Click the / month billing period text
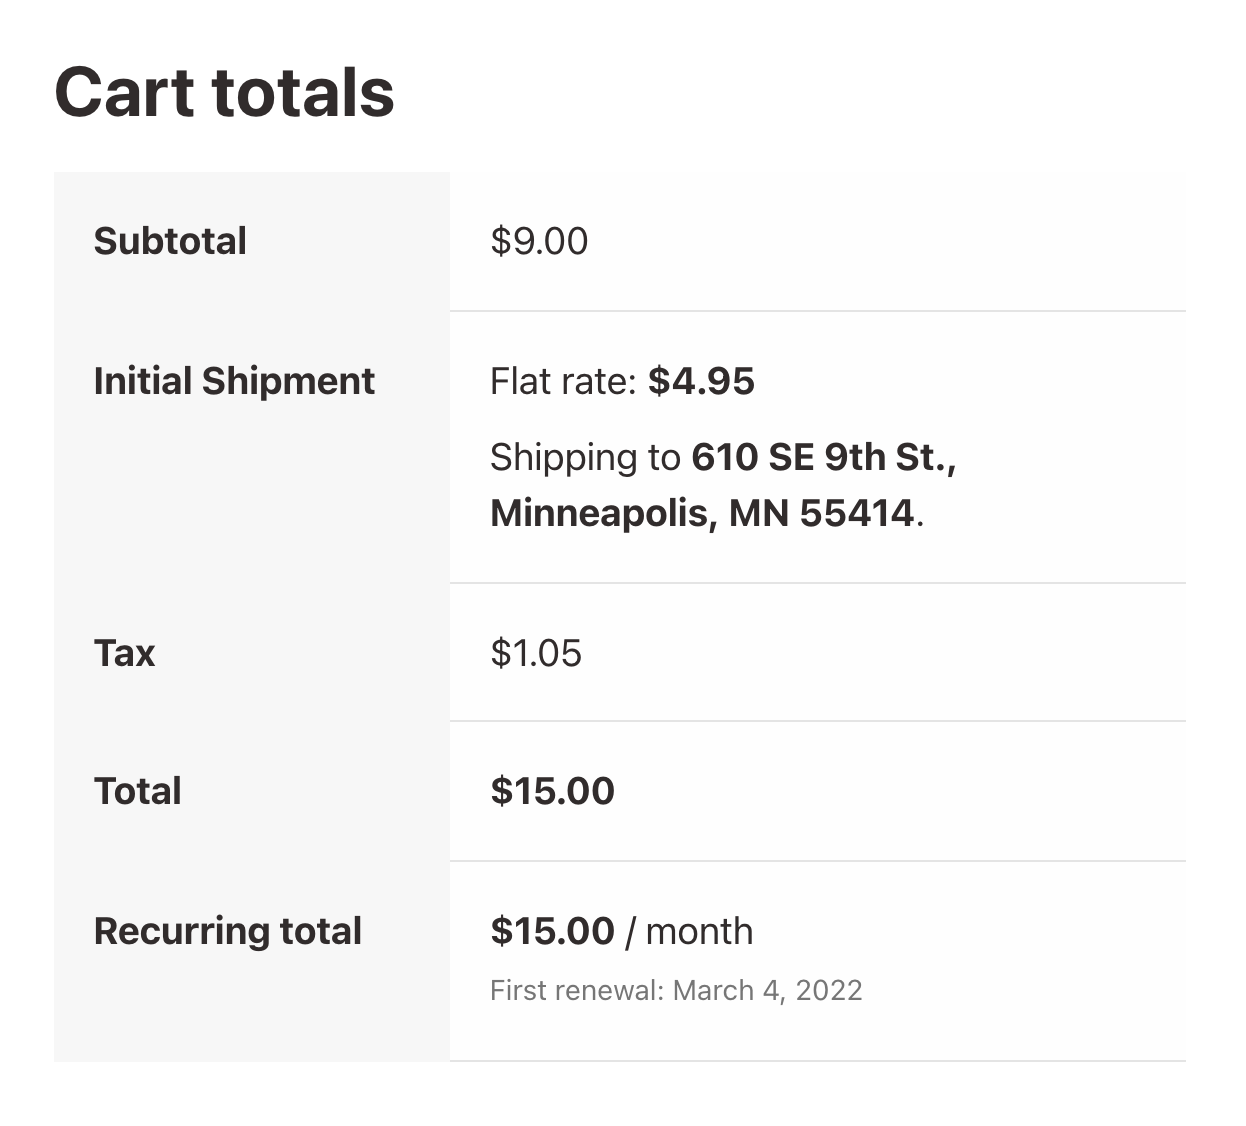1246x1126 pixels. point(689,931)
